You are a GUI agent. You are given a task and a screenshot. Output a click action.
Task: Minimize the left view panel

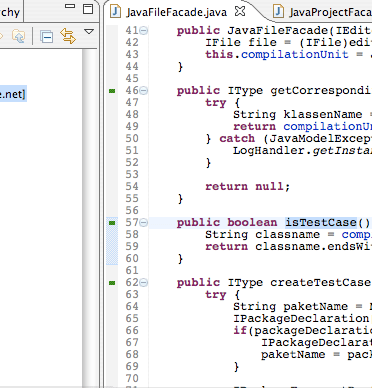pos(70,6)
